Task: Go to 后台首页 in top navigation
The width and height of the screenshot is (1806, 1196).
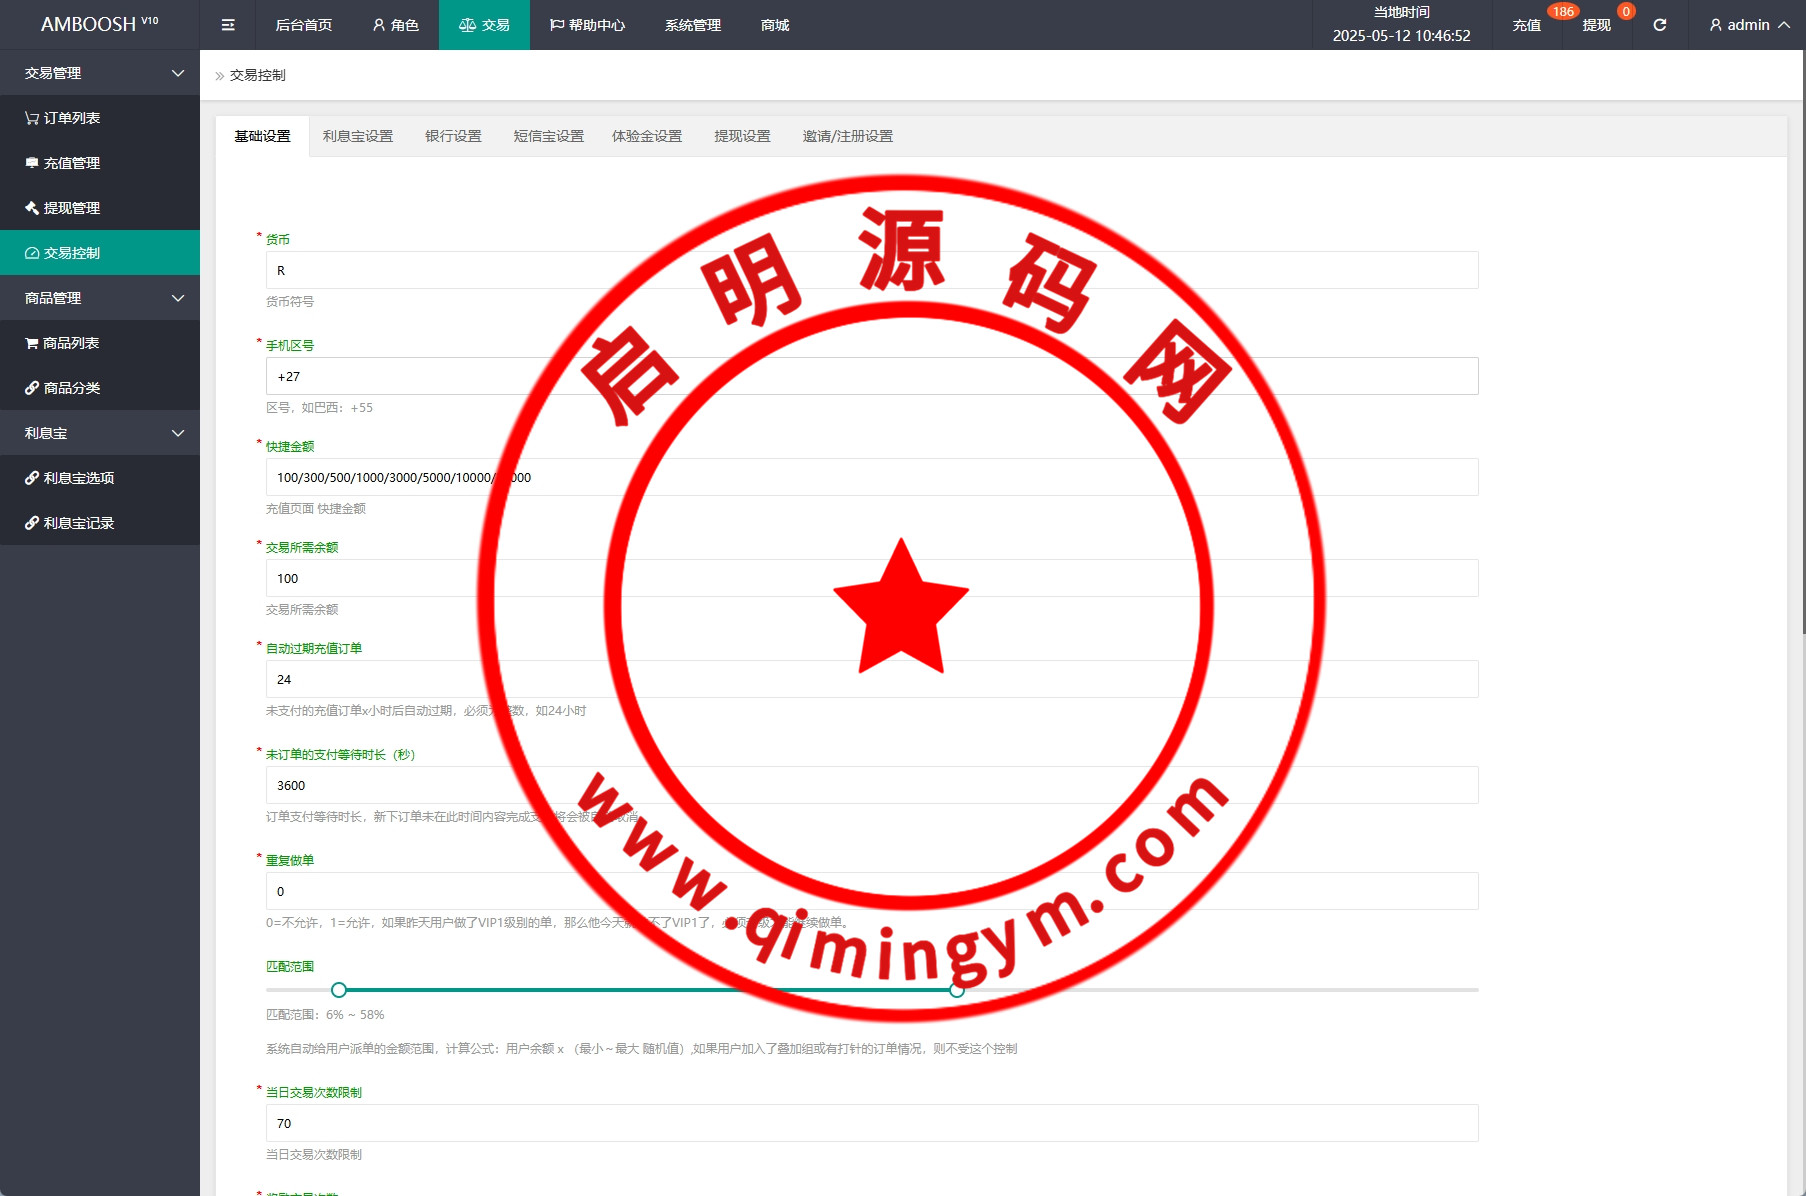Action: click(303, 25)
